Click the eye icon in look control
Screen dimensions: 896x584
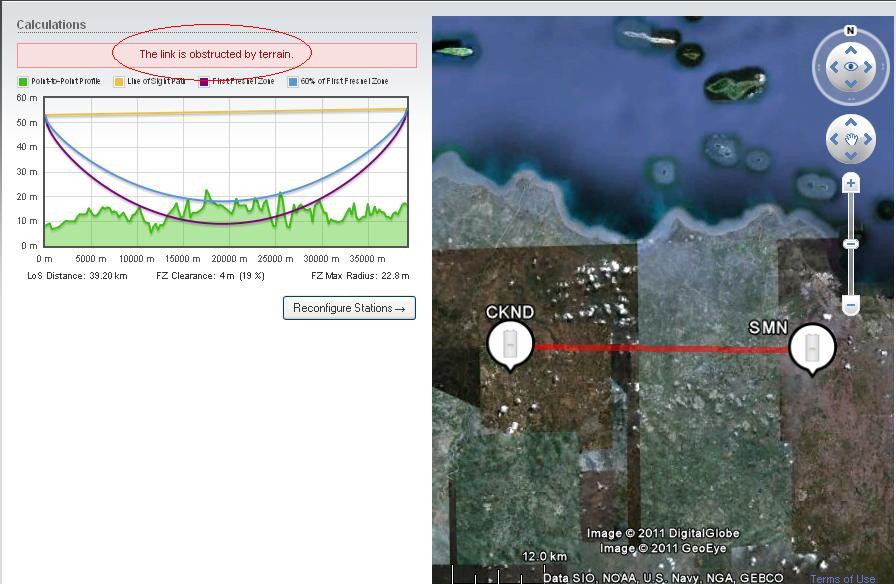click(x=851, y=67)
